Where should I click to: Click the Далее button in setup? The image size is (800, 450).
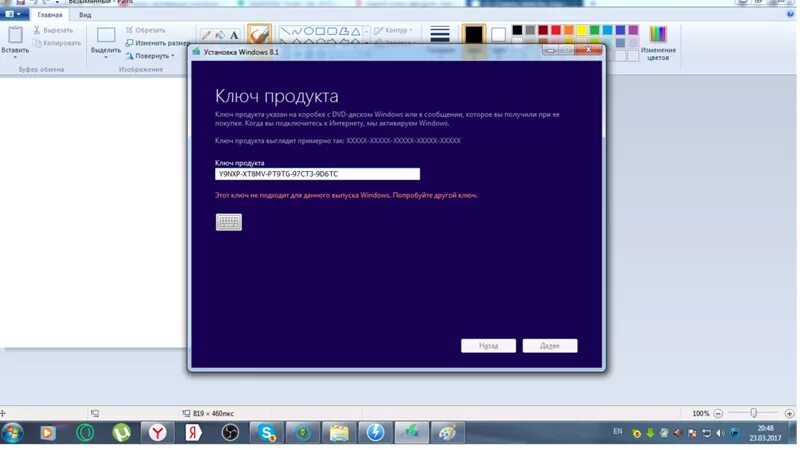point(550,345)
